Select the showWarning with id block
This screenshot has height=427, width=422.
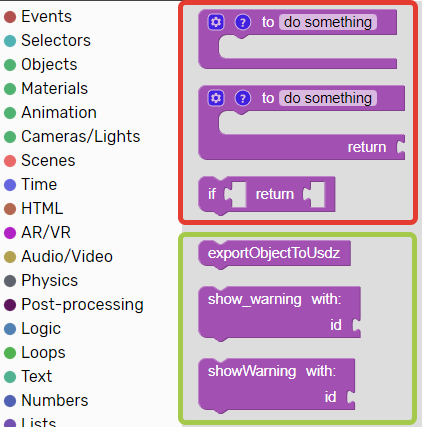277,385
